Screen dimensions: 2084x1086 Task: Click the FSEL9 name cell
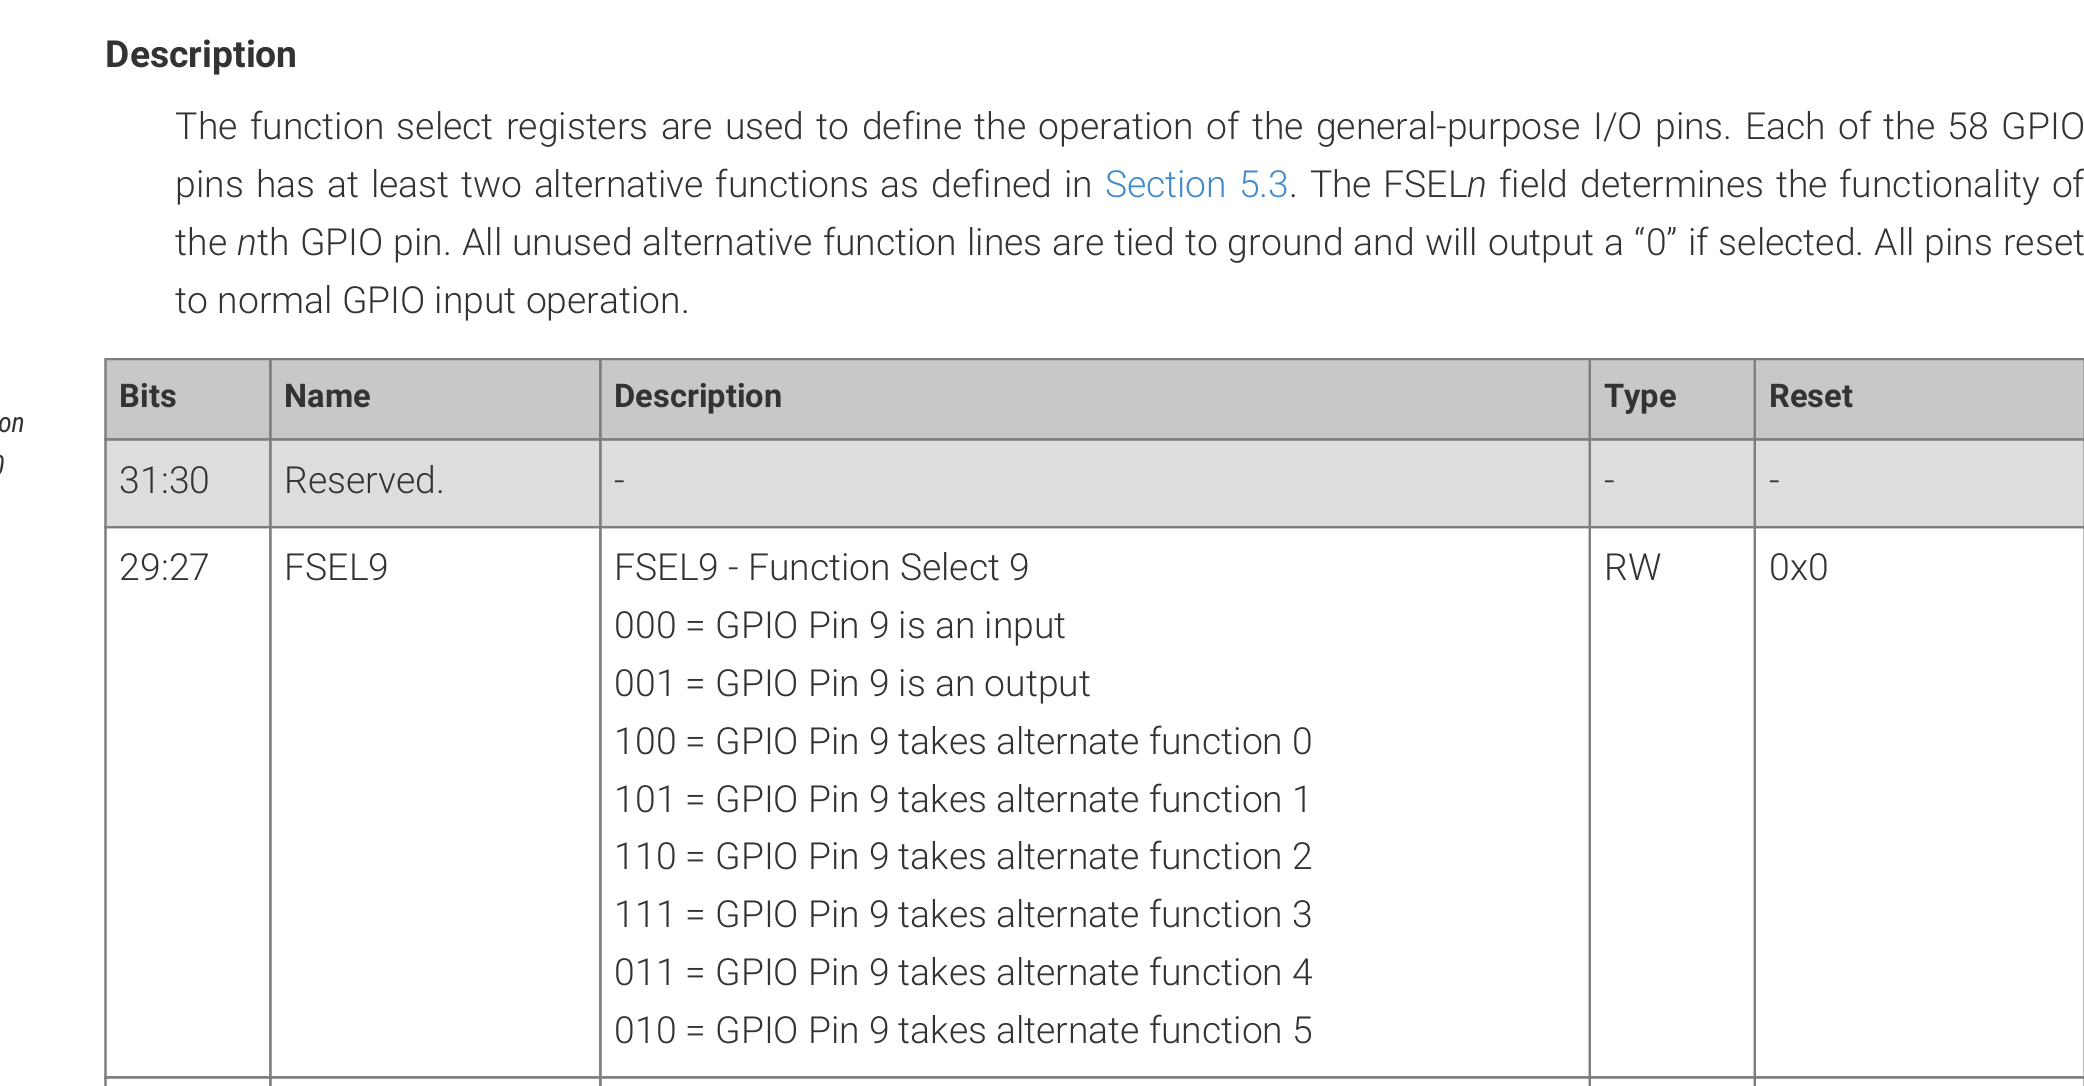[336, 568]
